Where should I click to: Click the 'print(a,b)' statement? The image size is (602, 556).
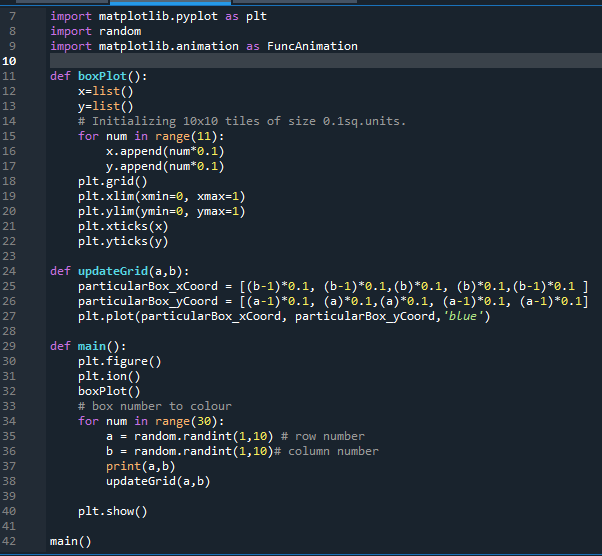(x=141, y=466)
